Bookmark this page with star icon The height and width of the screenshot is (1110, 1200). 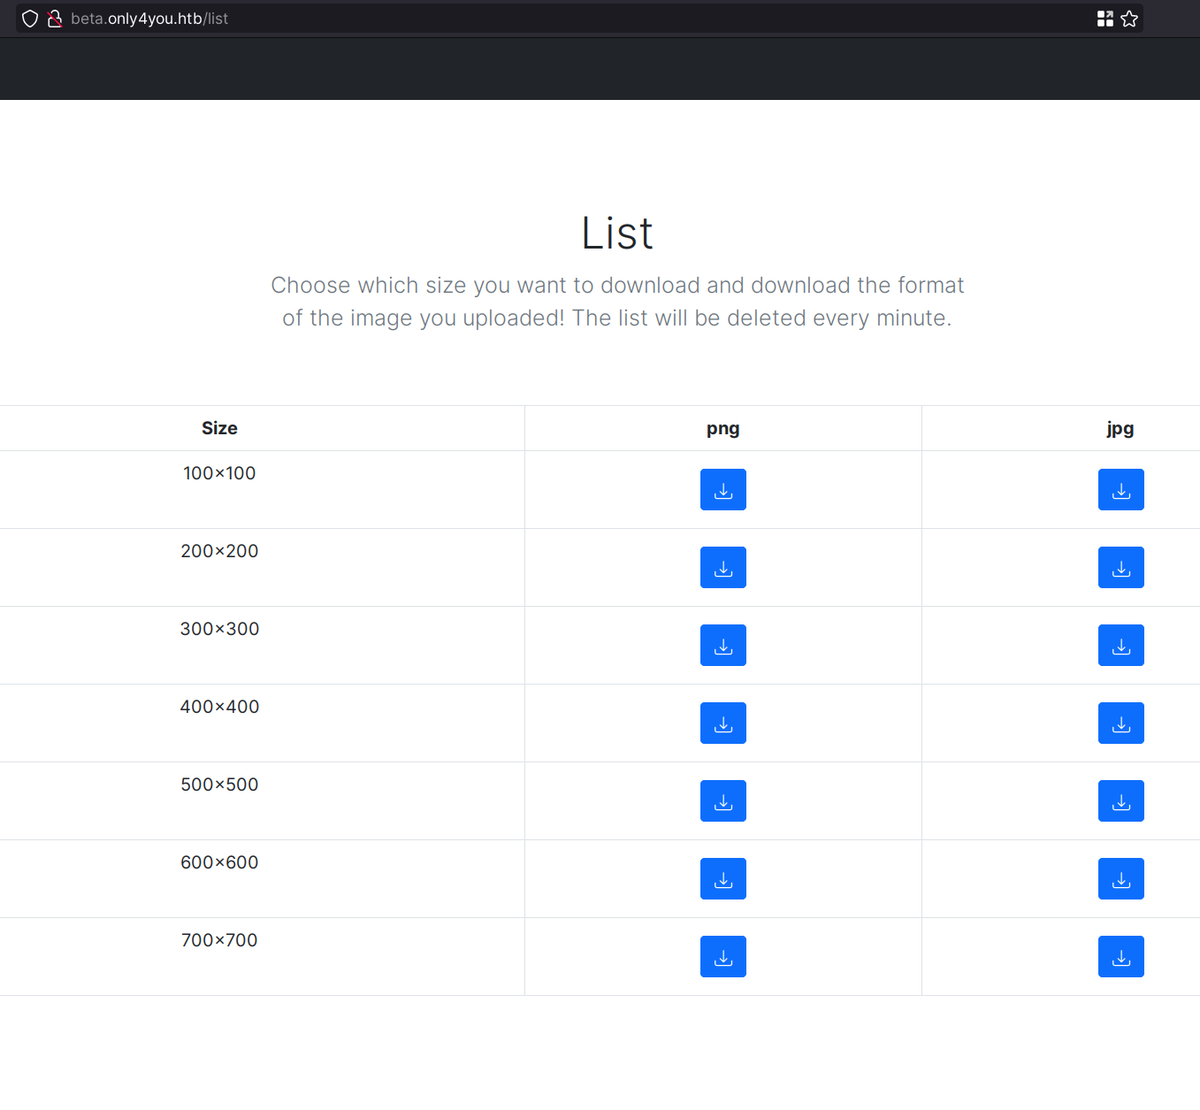tap(1129, 19)
